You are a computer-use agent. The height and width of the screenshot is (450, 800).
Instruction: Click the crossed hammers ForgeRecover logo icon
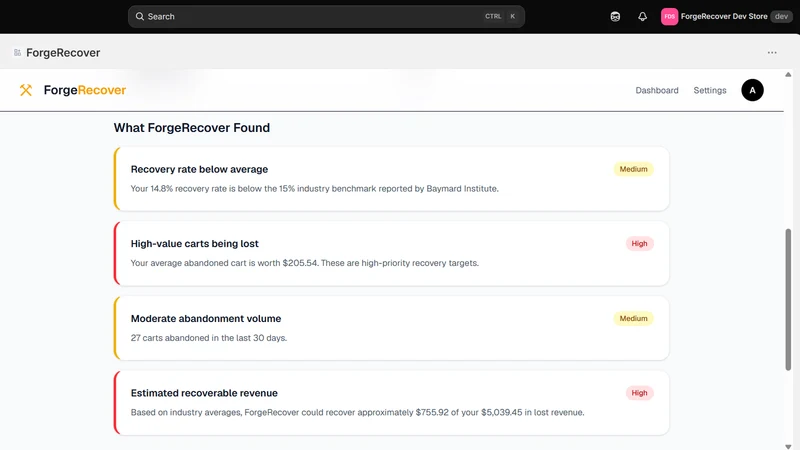tap(26, 90)
